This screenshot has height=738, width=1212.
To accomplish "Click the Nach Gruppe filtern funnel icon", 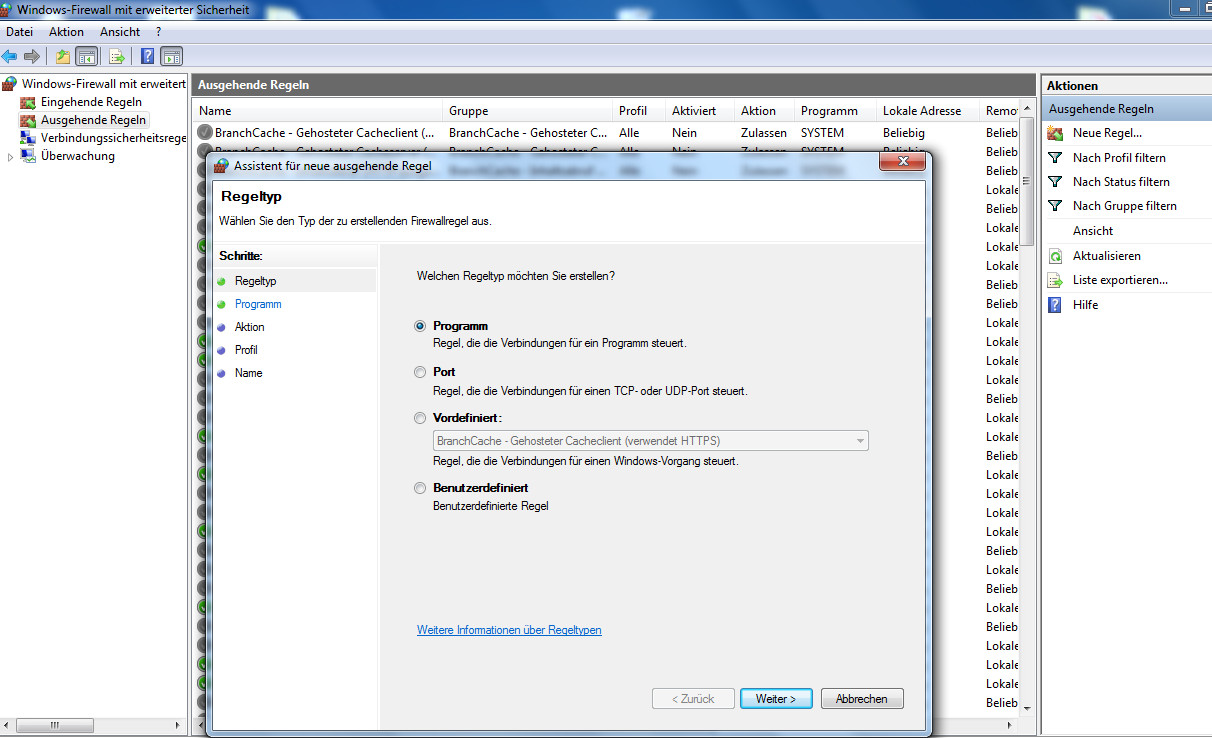I will click(x=1055, y=206).
